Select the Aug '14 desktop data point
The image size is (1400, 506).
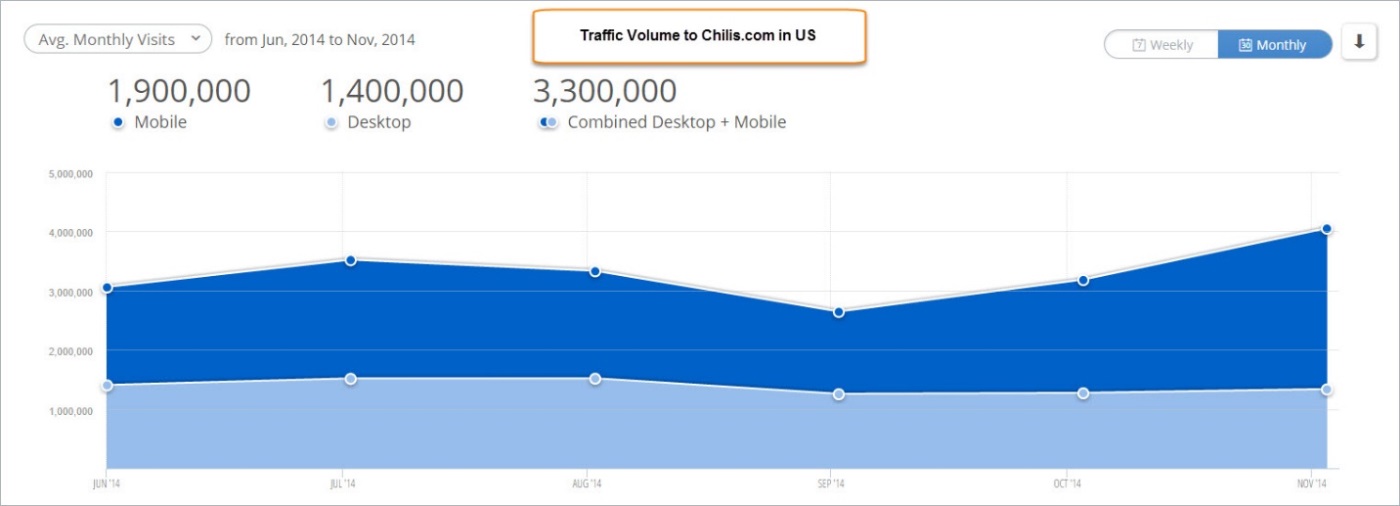click(x=595, y=379)
